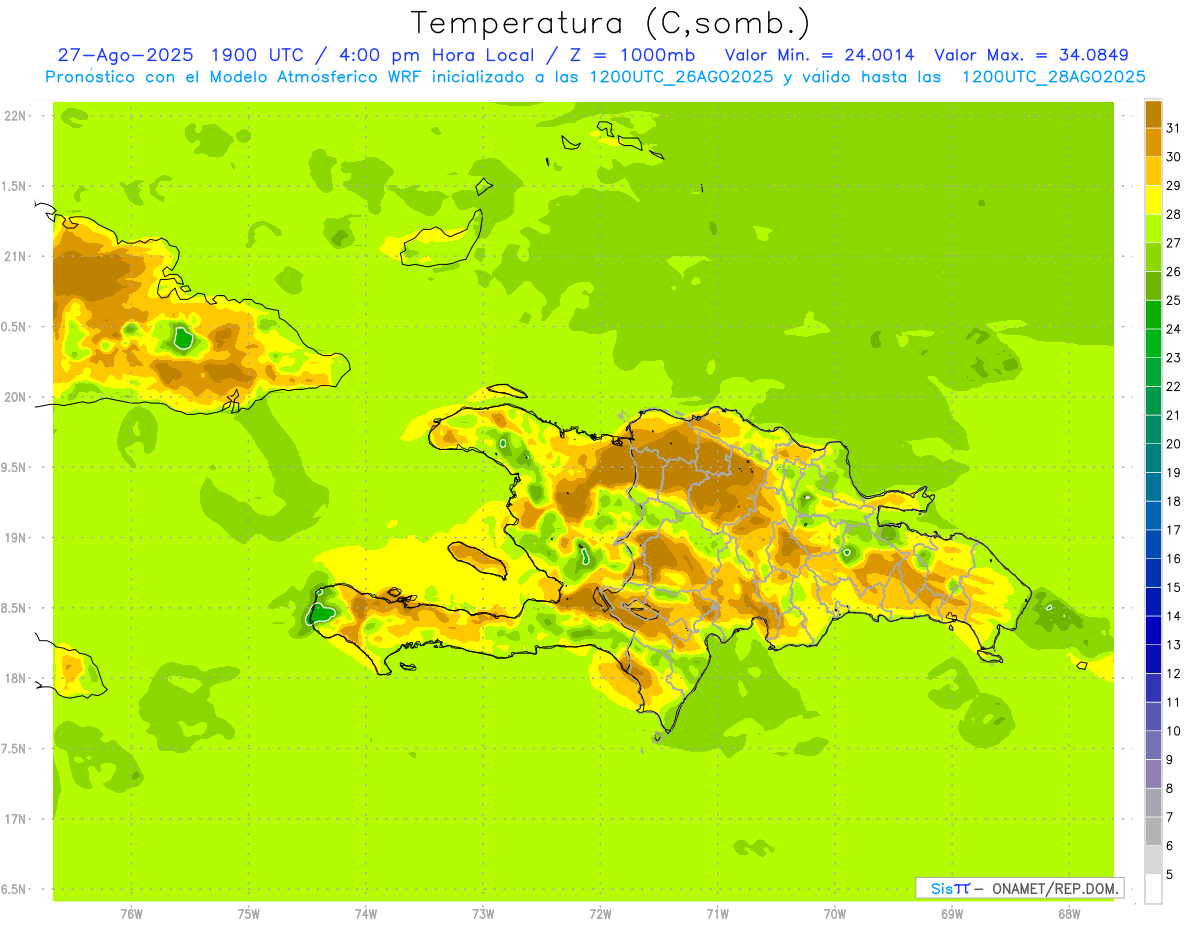Click the "8.5N" latitude axis label

14,608
